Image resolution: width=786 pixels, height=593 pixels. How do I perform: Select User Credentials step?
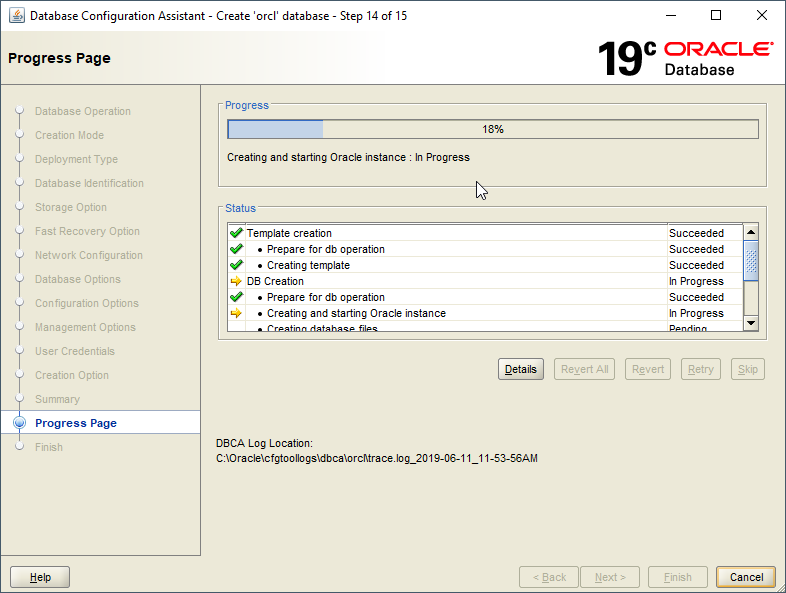tap(75, 351)
